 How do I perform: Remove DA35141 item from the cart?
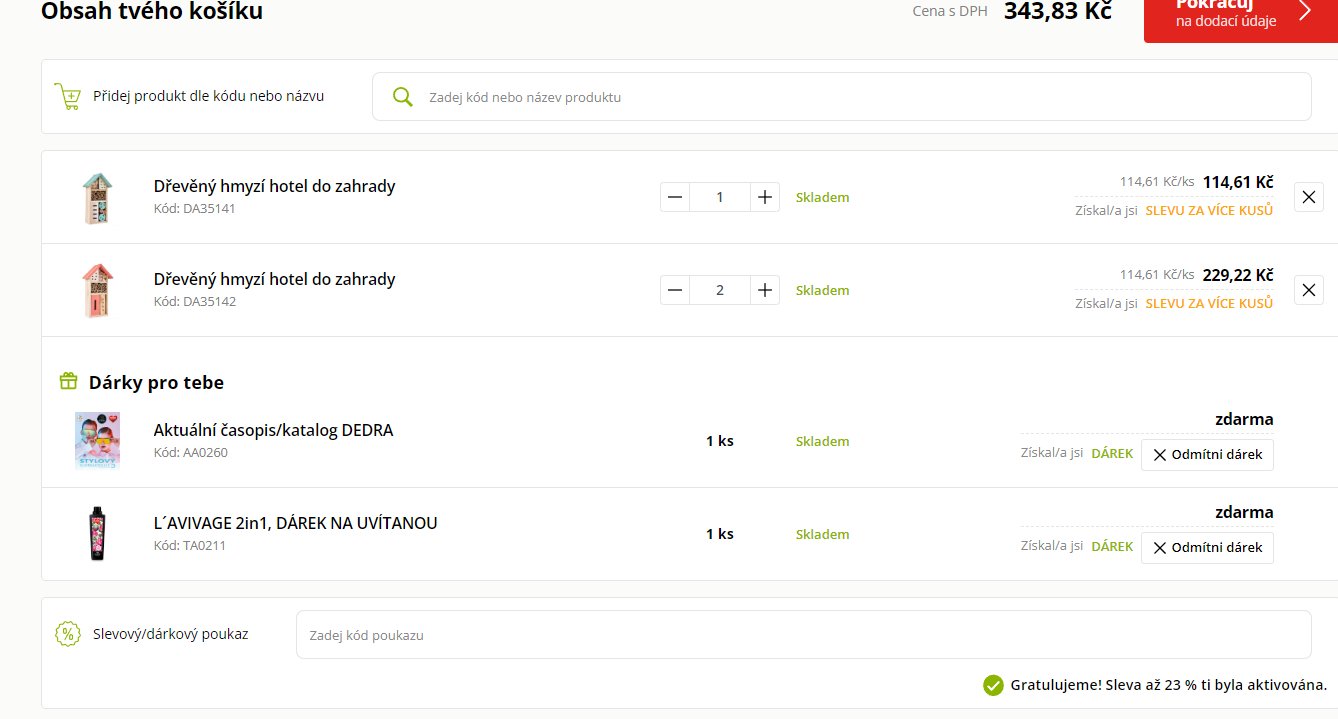pos(1309,197)
